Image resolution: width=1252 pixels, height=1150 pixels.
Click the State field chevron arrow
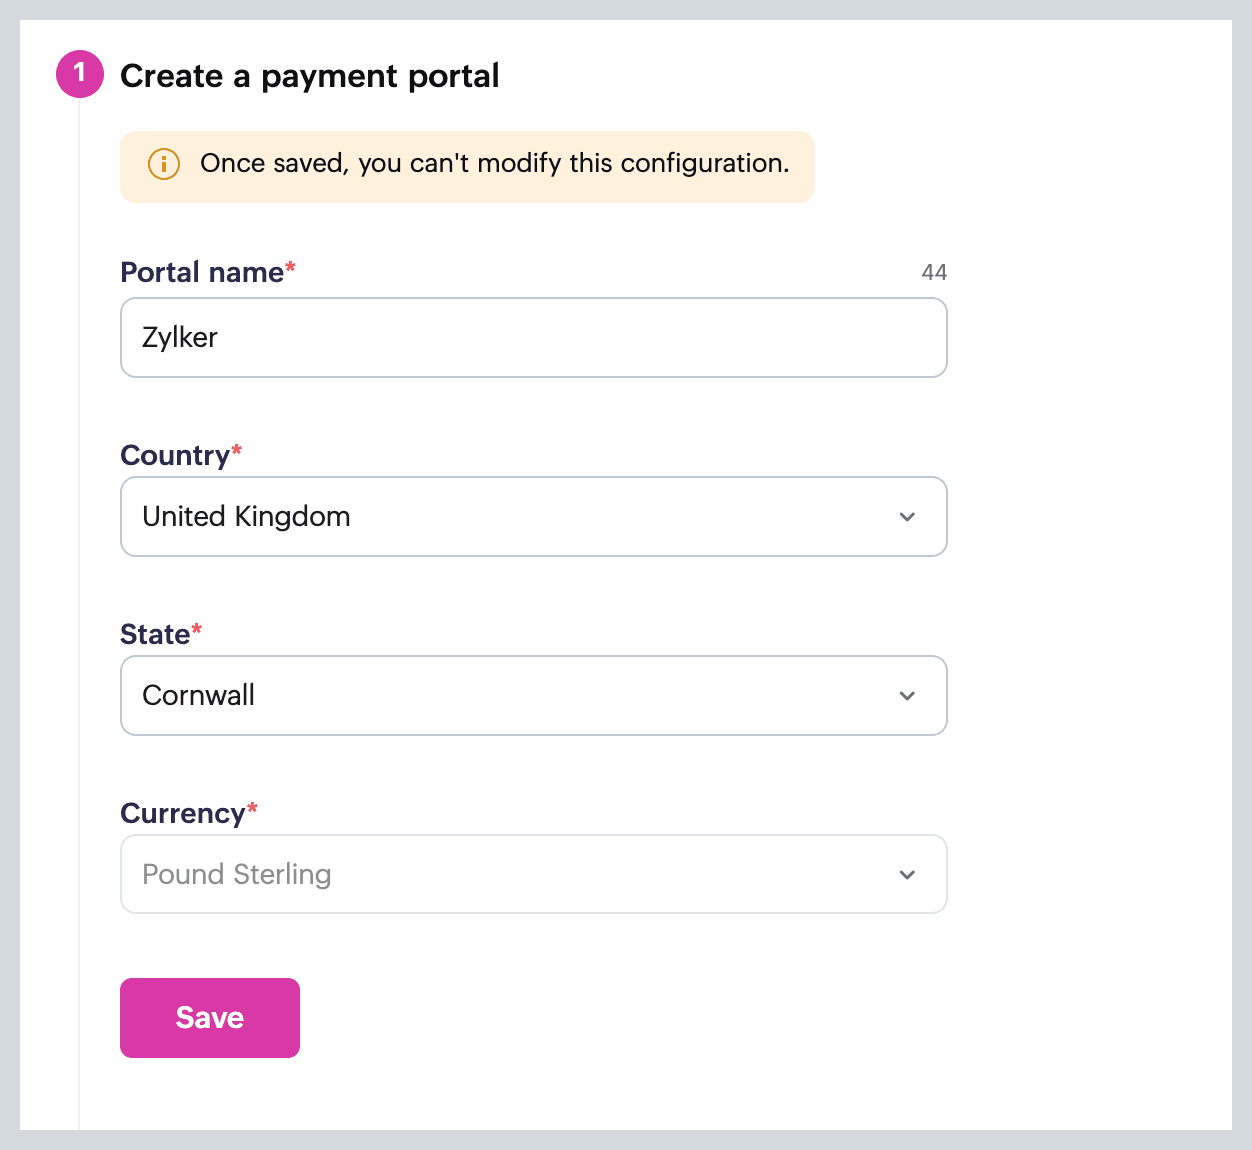pos(907,696)
